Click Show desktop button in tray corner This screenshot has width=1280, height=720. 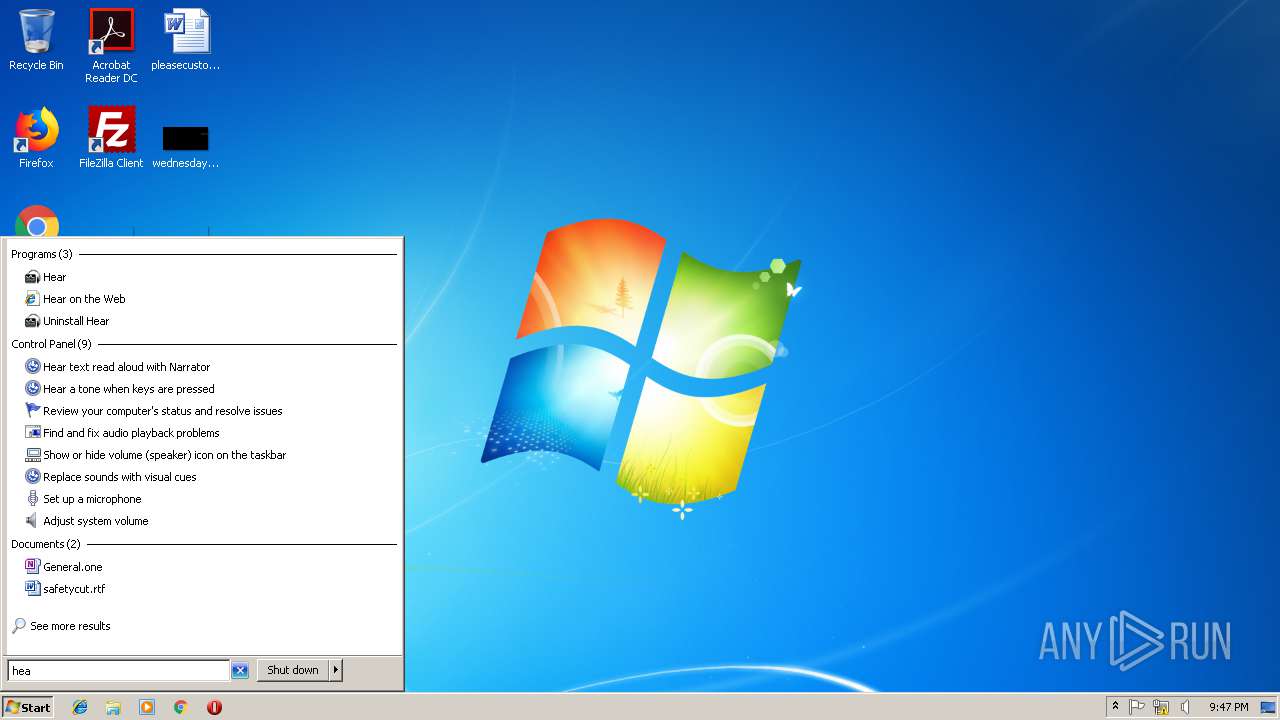[1268, 707]
